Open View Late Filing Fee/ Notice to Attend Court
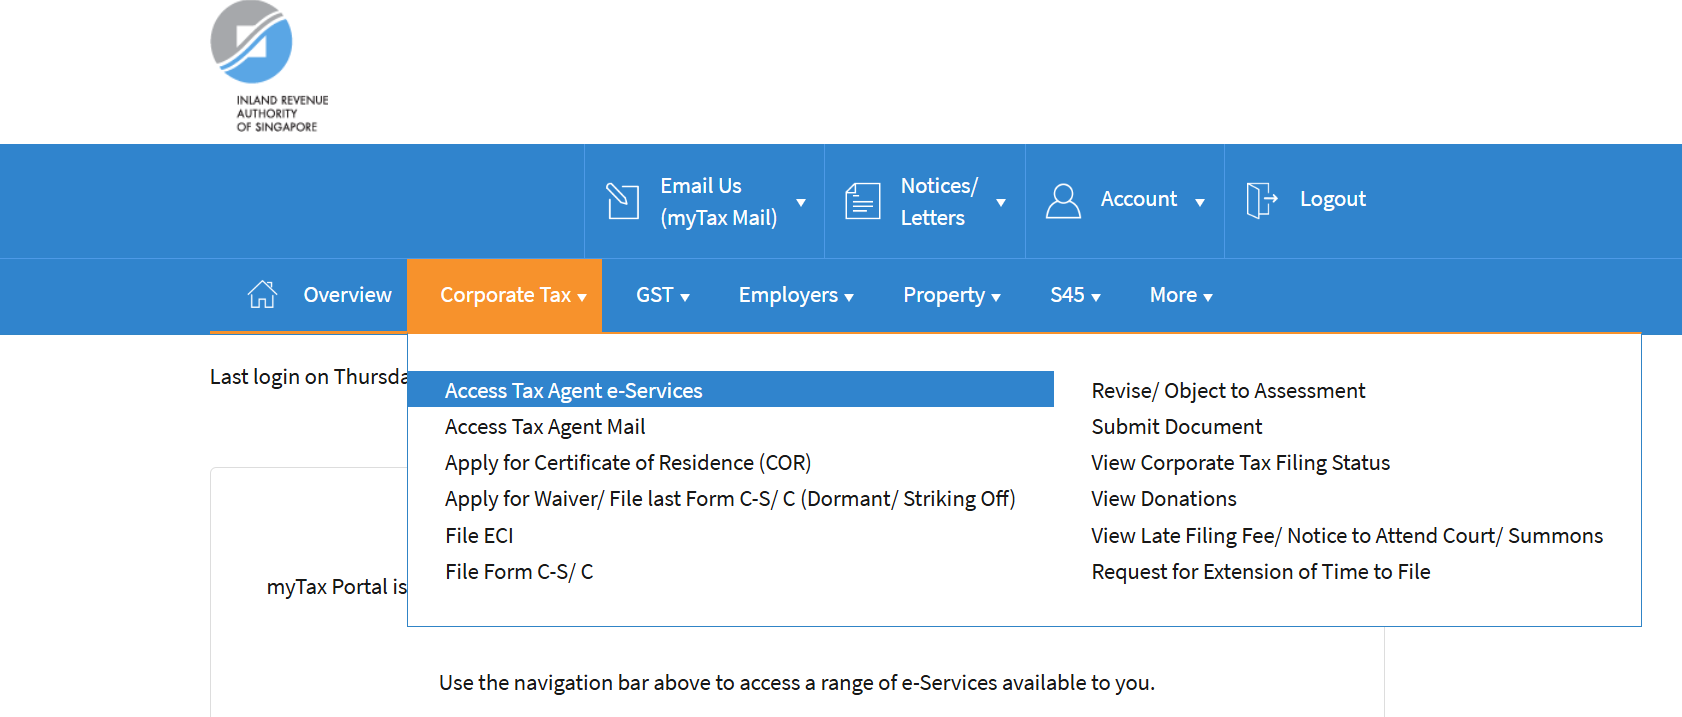Image resolution: width=1682 pixels, height=717 pixels. pos(1347,536)
